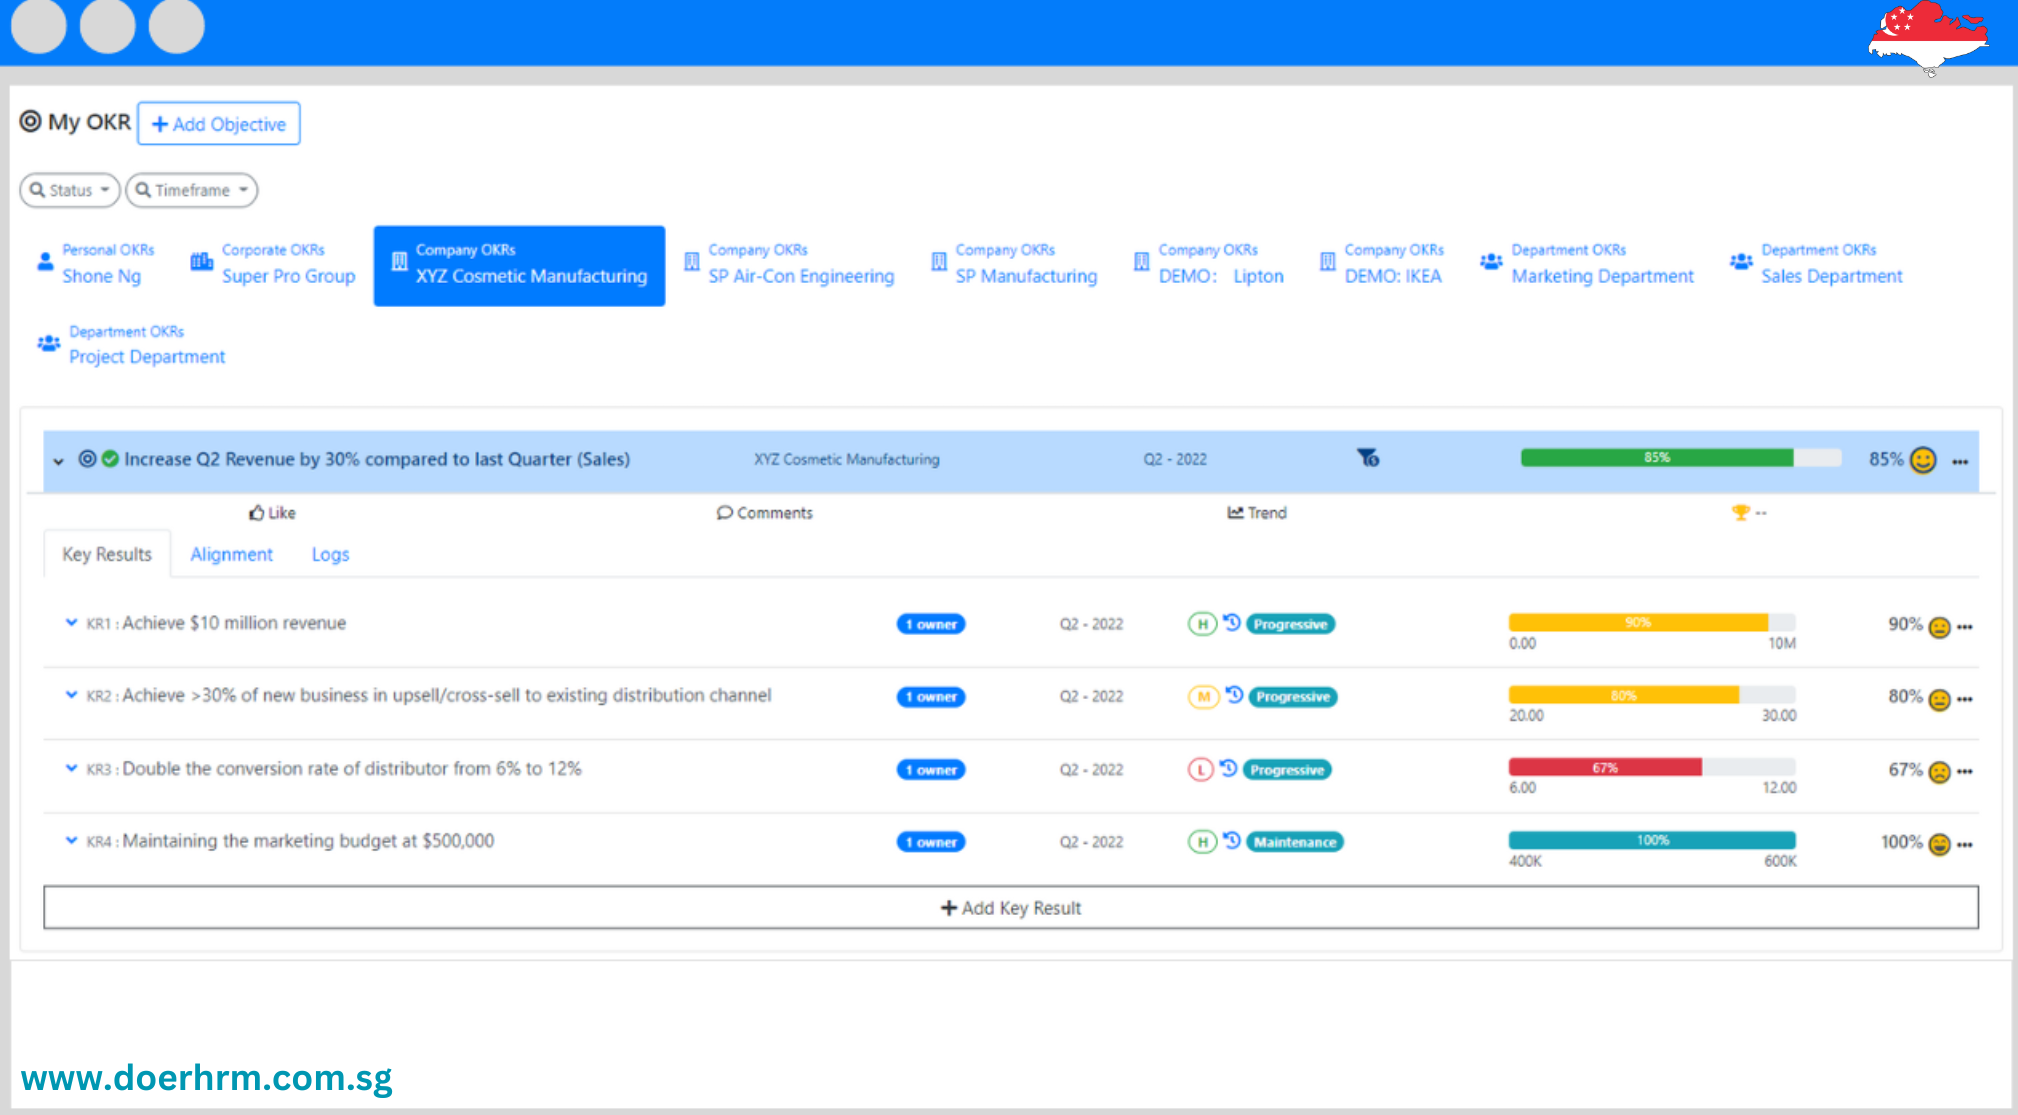Image resolution: width=2018 pixels, height=1115 pixels.
Task: Click the KR4 smiley status icon
Action: click(1940, 844)
